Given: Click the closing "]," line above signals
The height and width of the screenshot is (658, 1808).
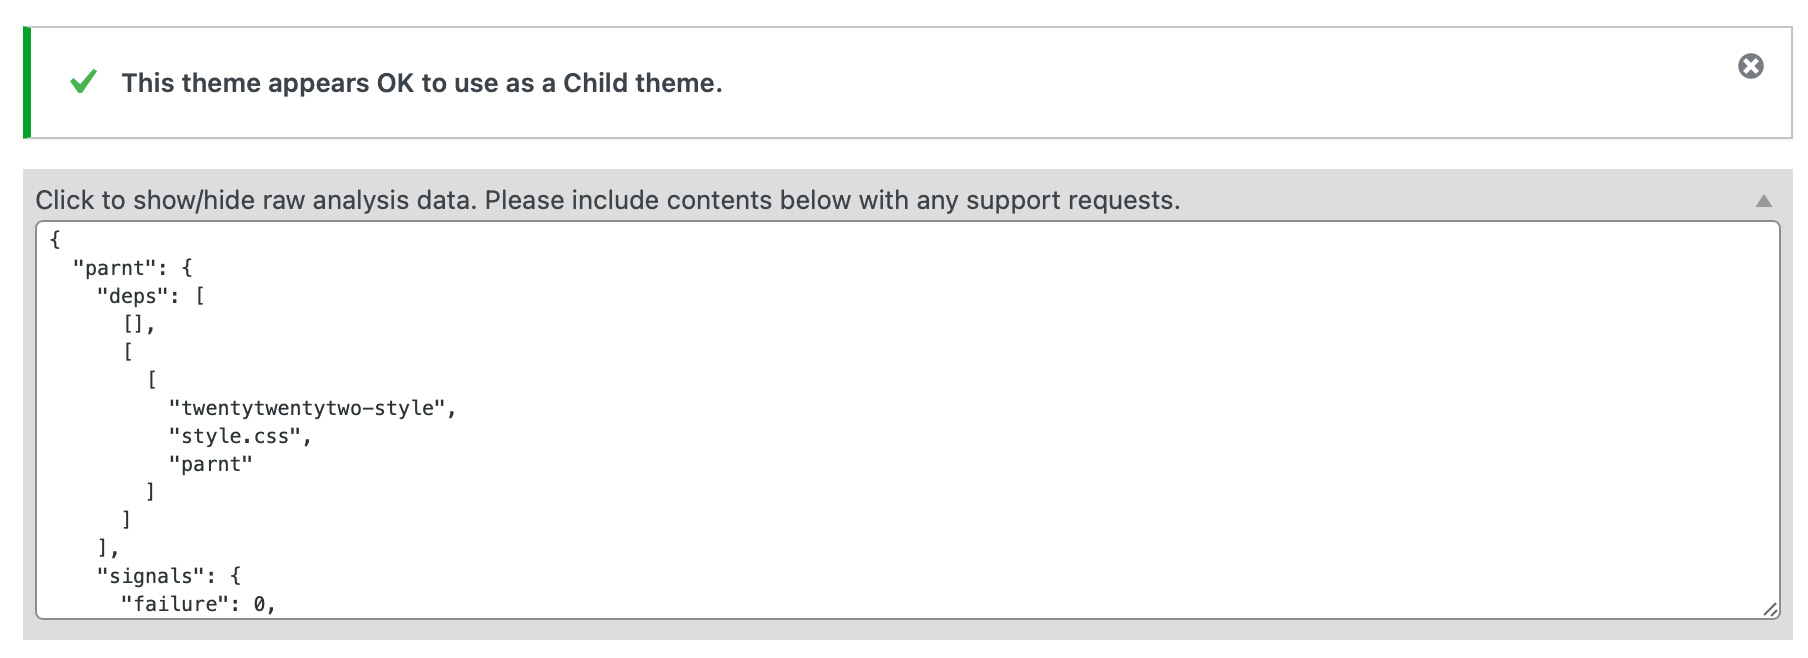Looking at the screenshot, I should pos(107,548).
